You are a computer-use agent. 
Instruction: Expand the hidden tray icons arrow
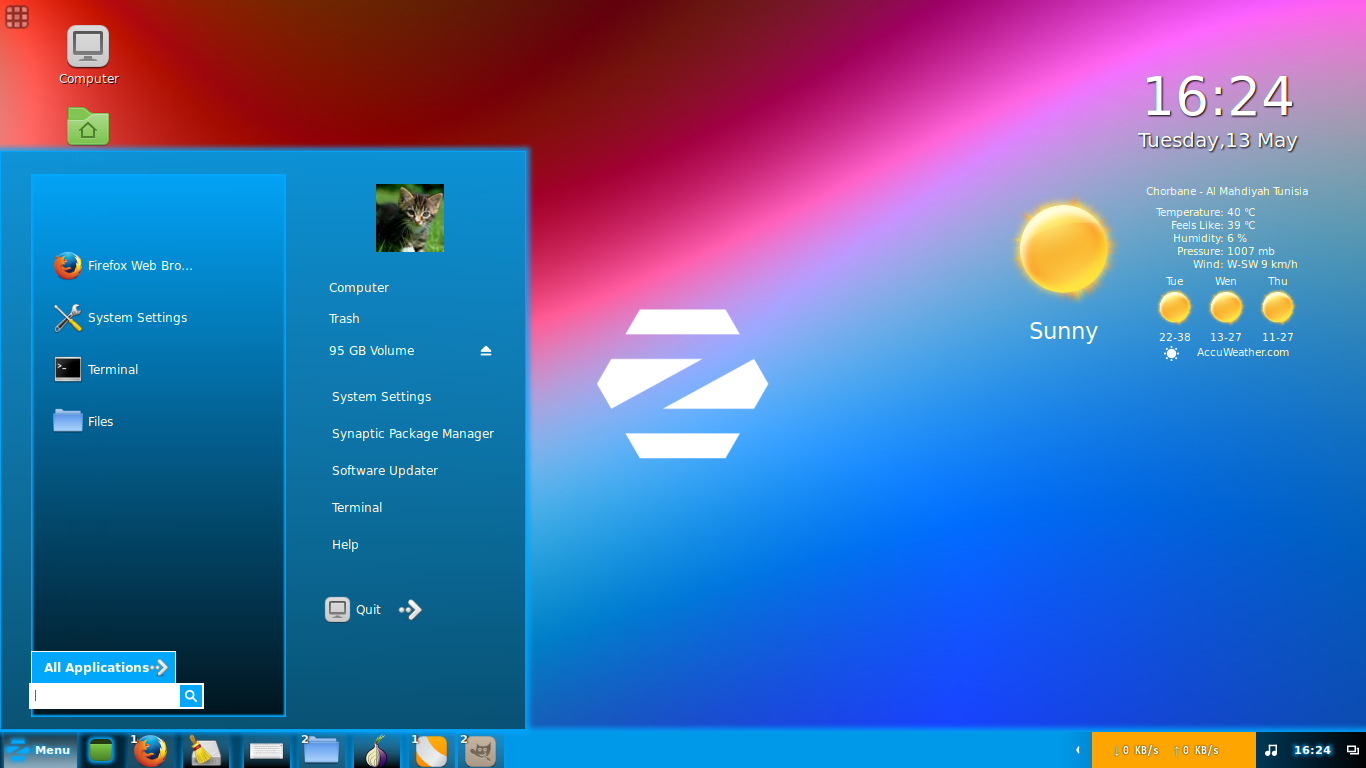(1077, 750)
